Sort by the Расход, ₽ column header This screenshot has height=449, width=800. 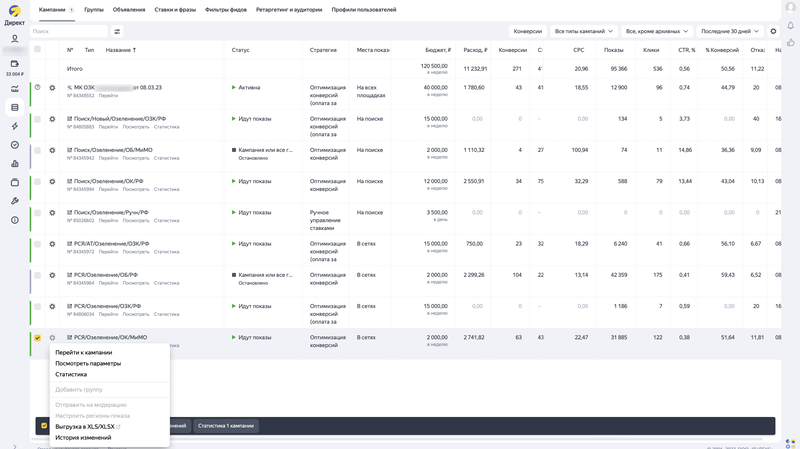pyautogui.click(x=475, y=50)
